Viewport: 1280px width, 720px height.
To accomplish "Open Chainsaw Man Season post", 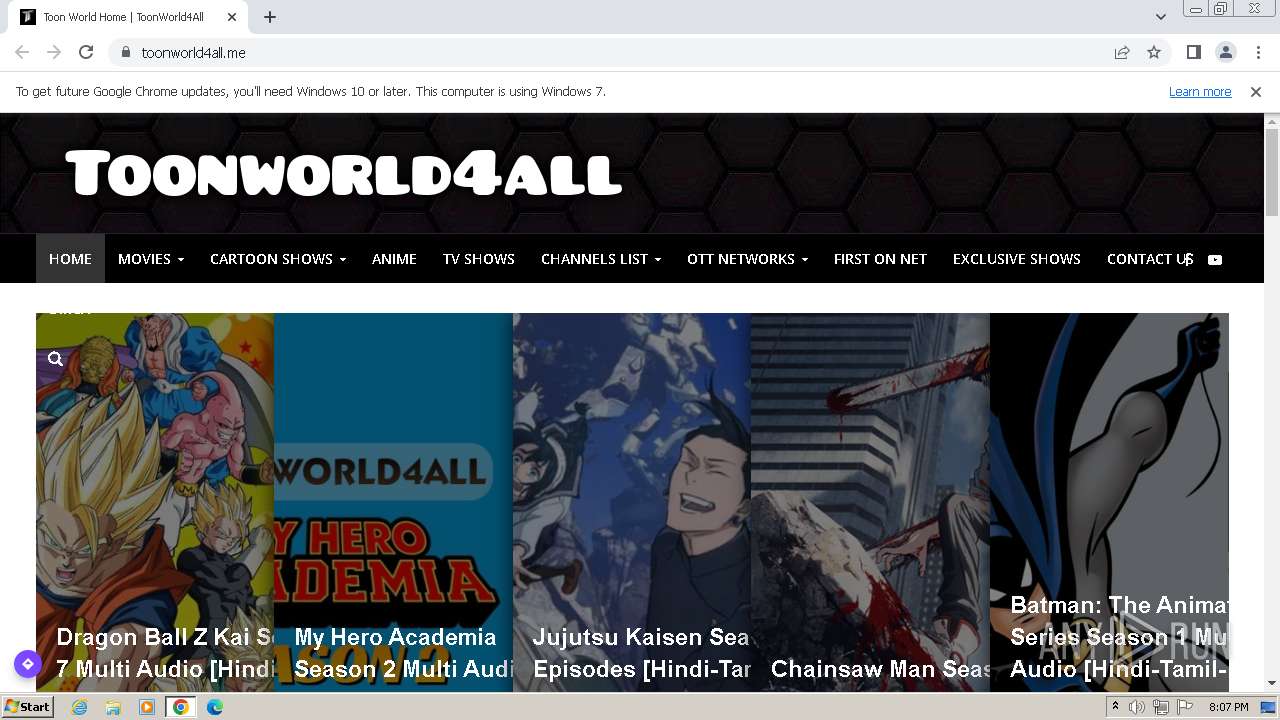I will point(880,669).
